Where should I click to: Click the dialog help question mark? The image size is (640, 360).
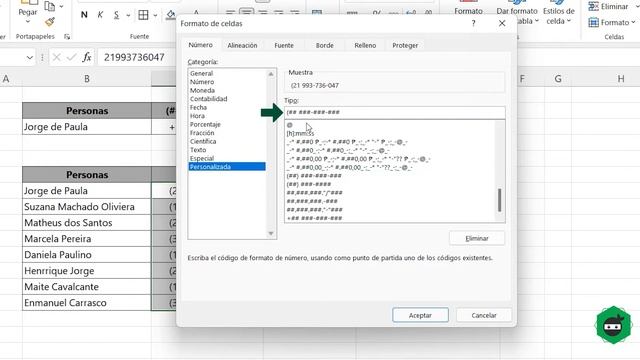click(x=473, y=24)
